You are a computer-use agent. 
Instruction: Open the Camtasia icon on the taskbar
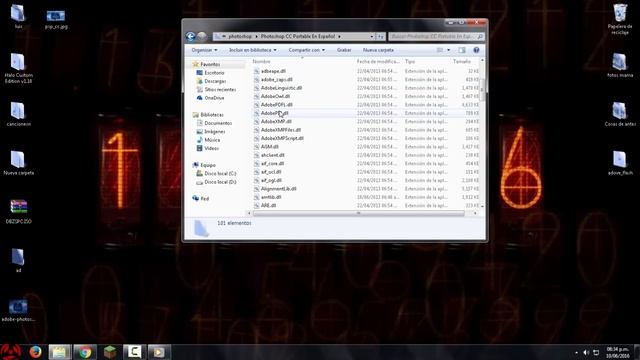[x=134, y=351]
